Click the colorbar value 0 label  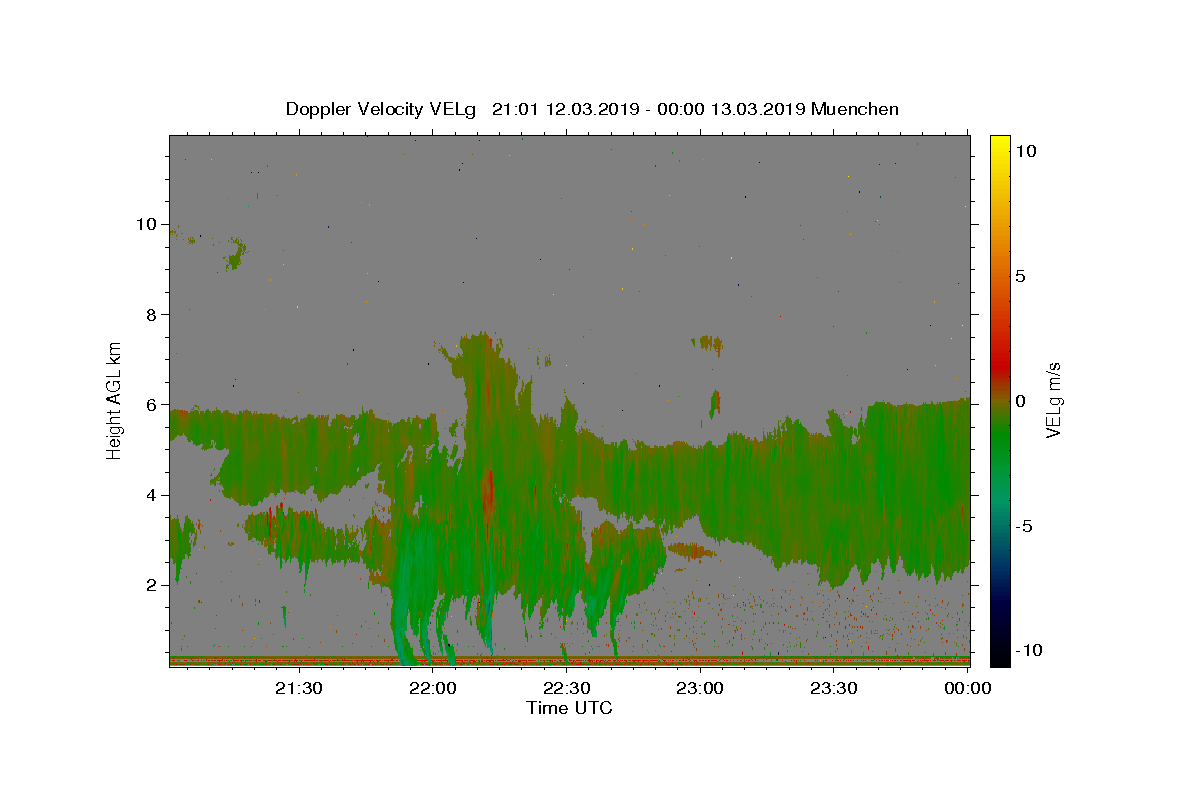tap(1020, 401)
